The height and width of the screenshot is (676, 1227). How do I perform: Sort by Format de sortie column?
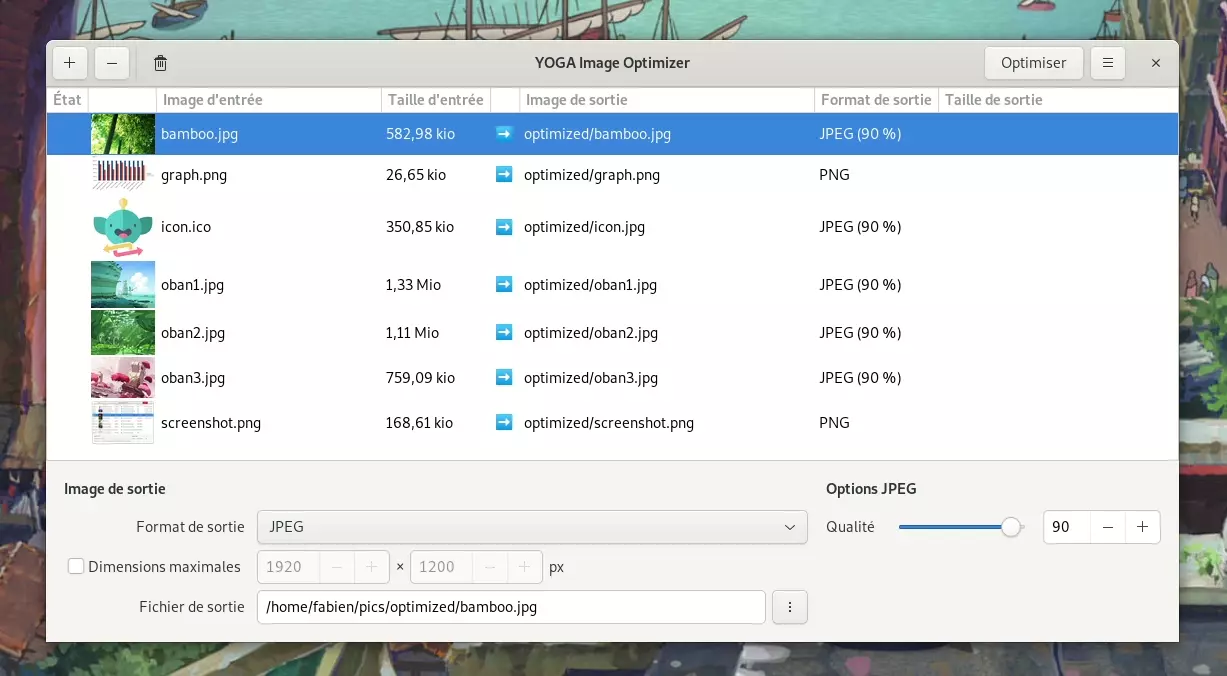[876, 100]
